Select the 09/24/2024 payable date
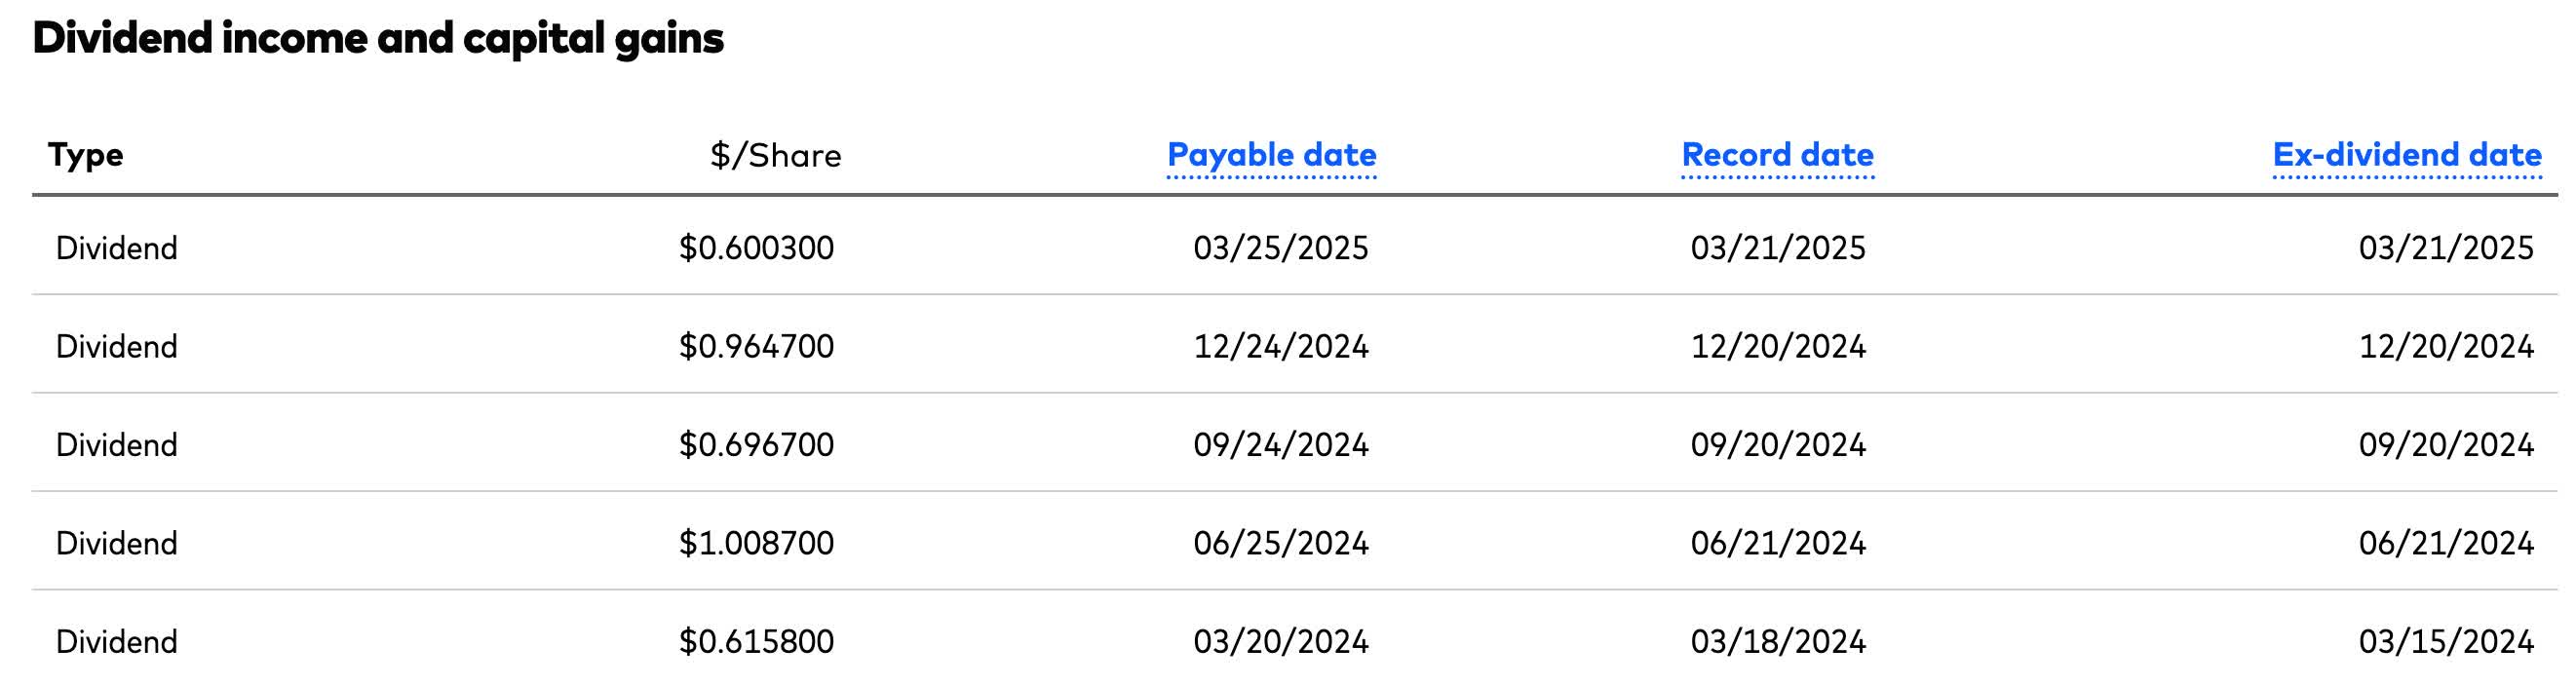 [x=1280, y=444]
